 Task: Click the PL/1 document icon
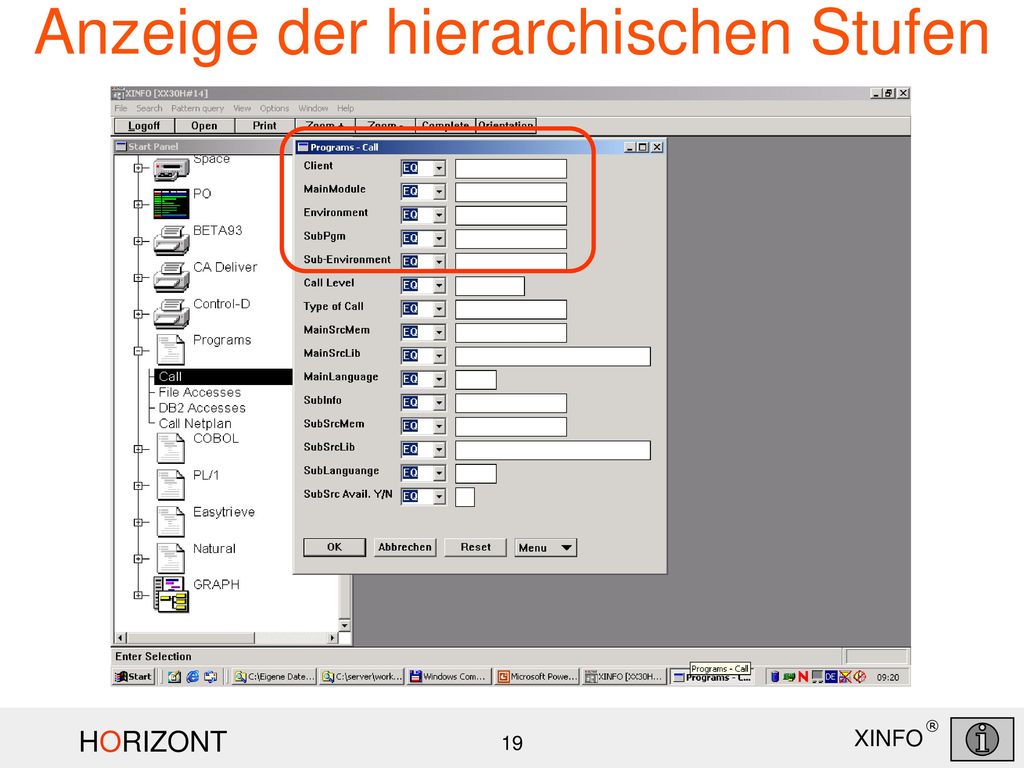[170, 485]
